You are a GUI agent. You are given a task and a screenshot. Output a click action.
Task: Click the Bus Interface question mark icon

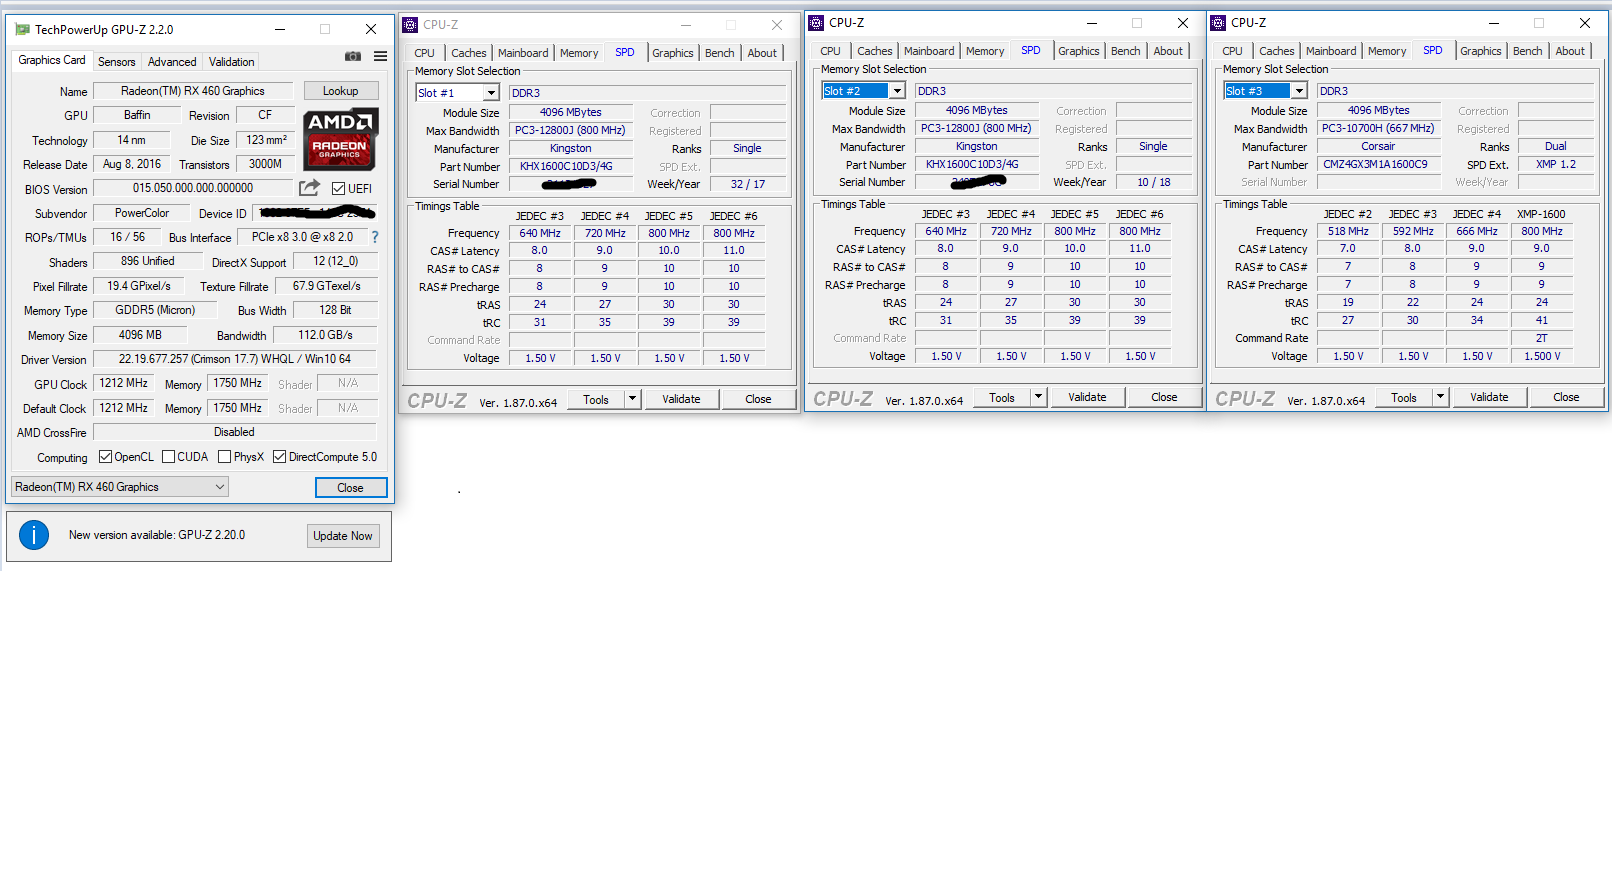pos(375,237)
